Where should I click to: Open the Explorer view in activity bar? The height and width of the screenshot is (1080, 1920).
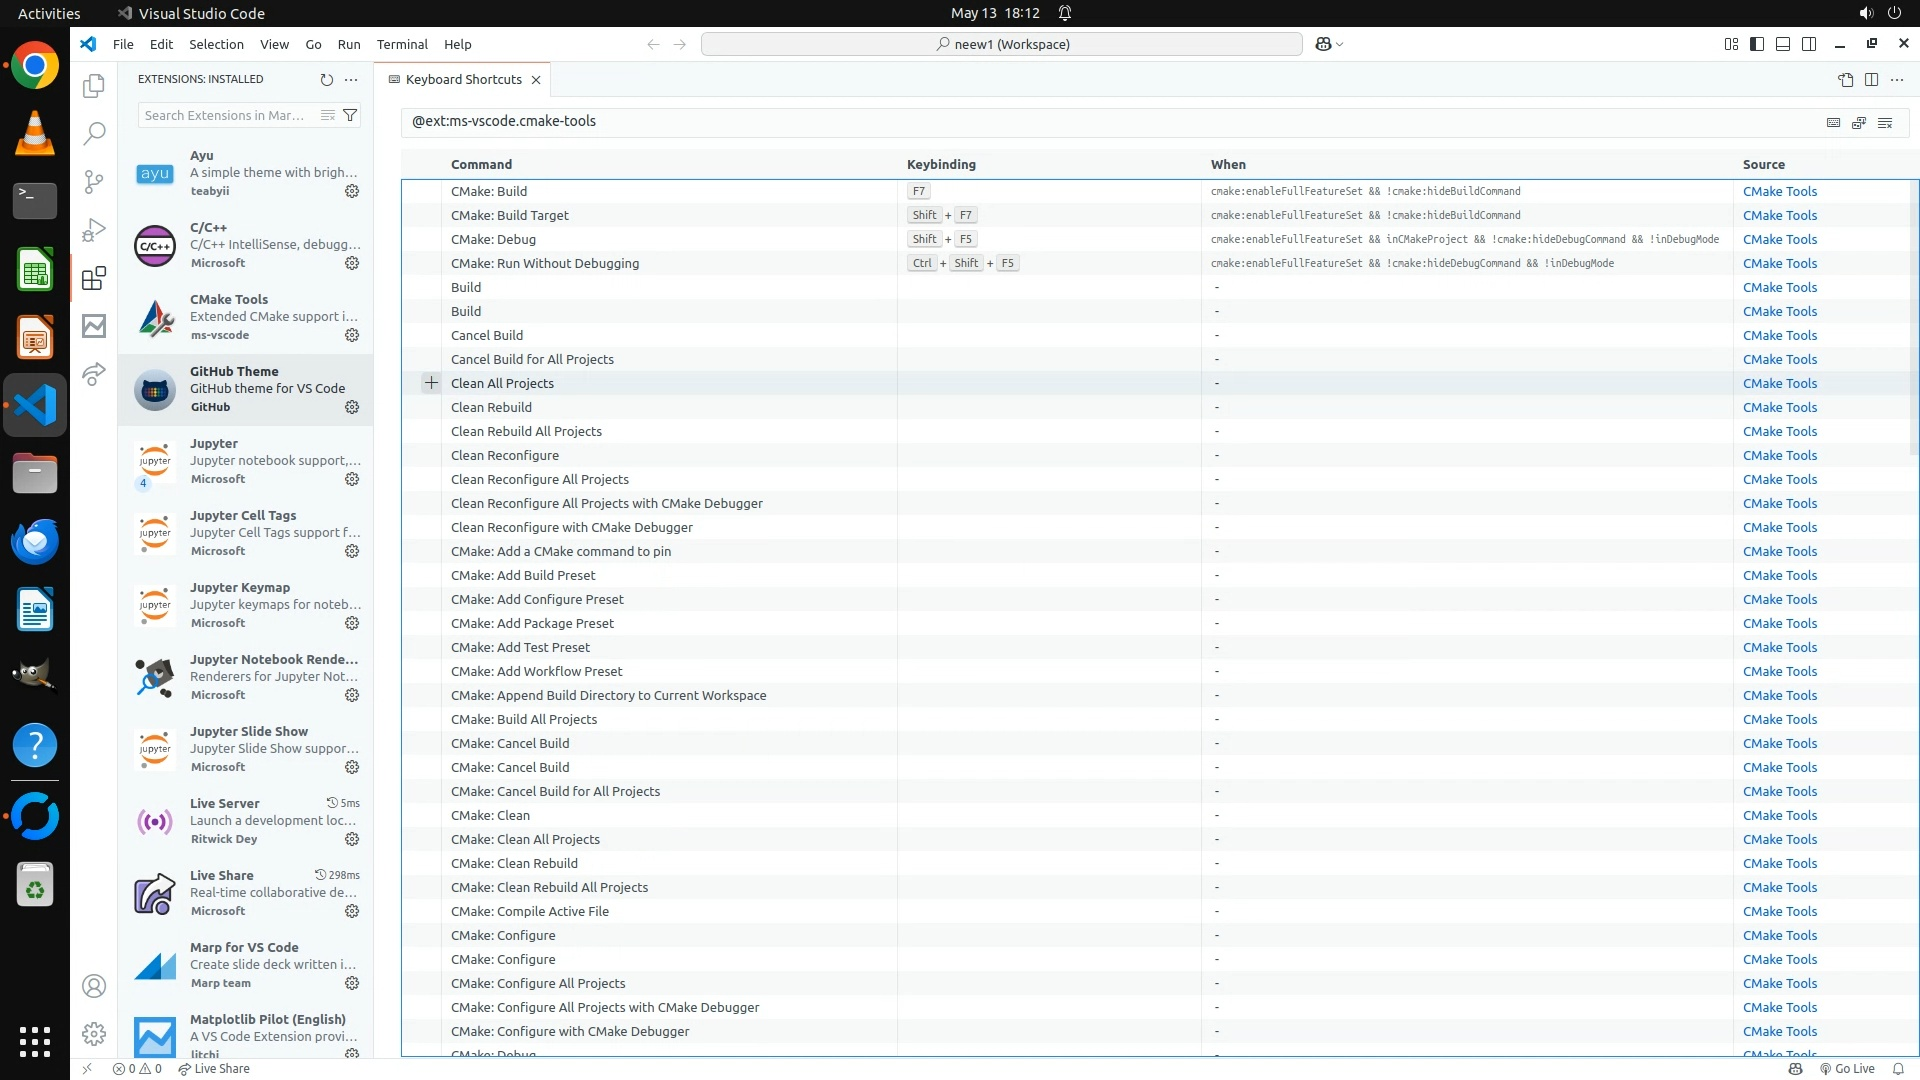[x=94, y=86]
